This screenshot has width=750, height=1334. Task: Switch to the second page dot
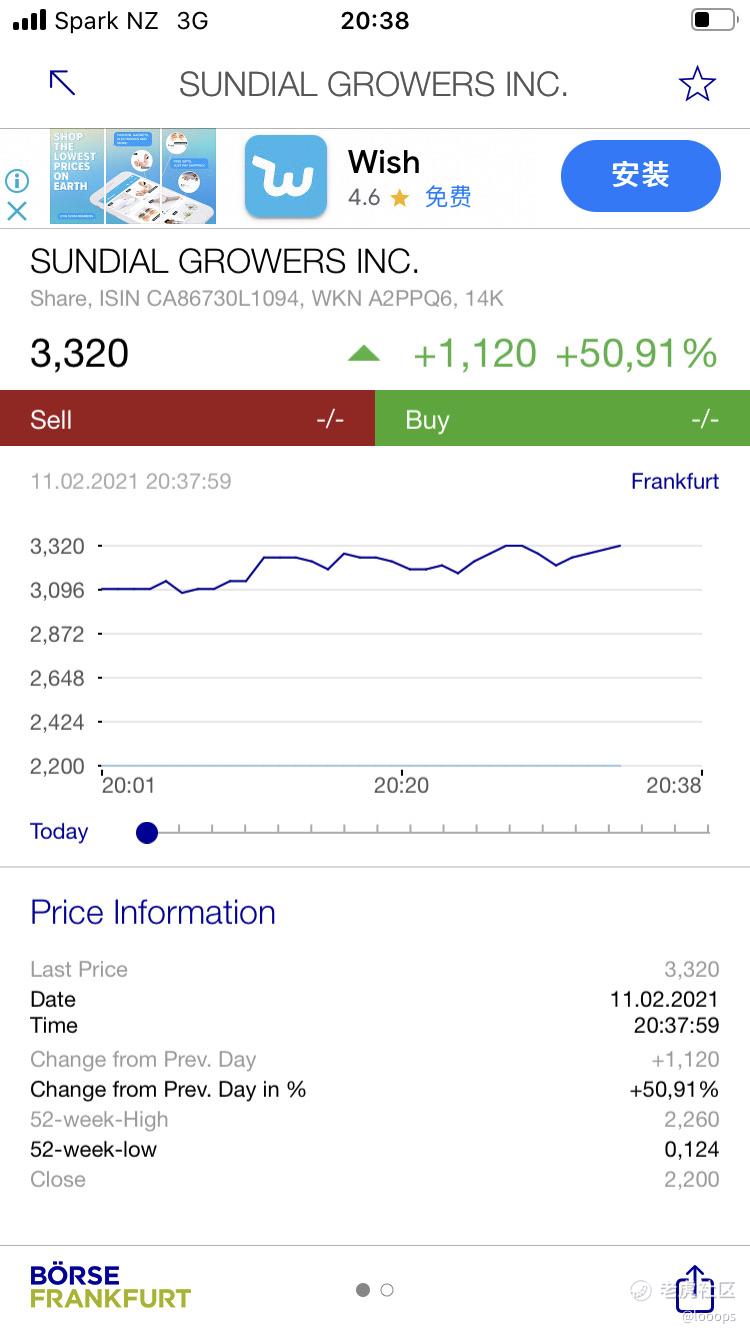pyautogui.click(x=387, y=1290)
